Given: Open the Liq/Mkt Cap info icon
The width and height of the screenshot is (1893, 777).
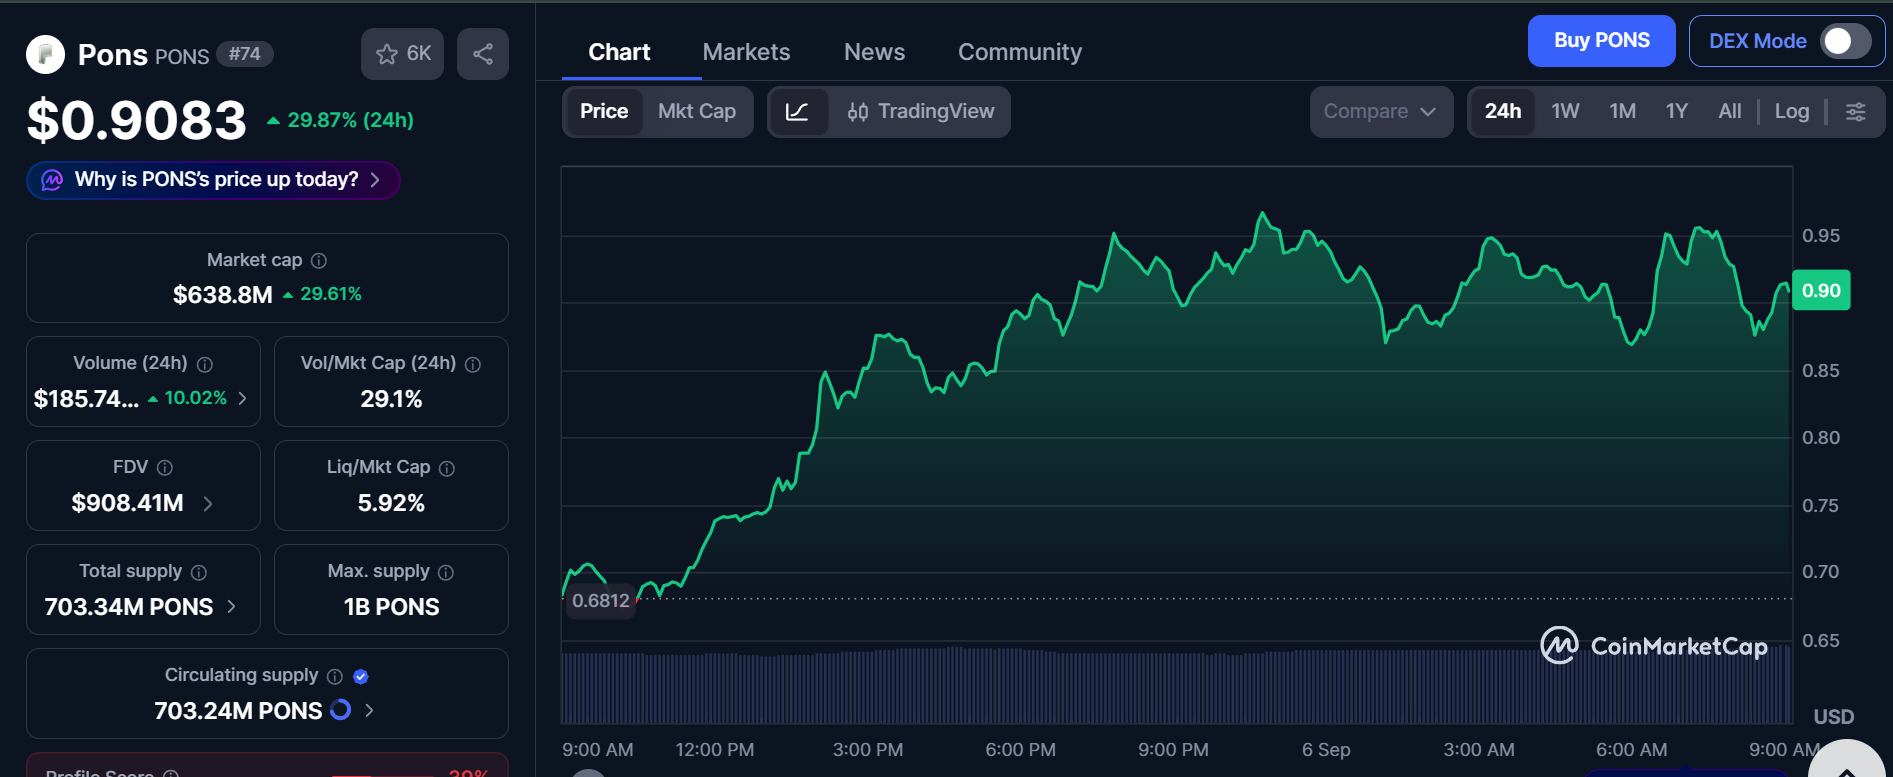Looking at the screenshot, I should tap(447, 469).
